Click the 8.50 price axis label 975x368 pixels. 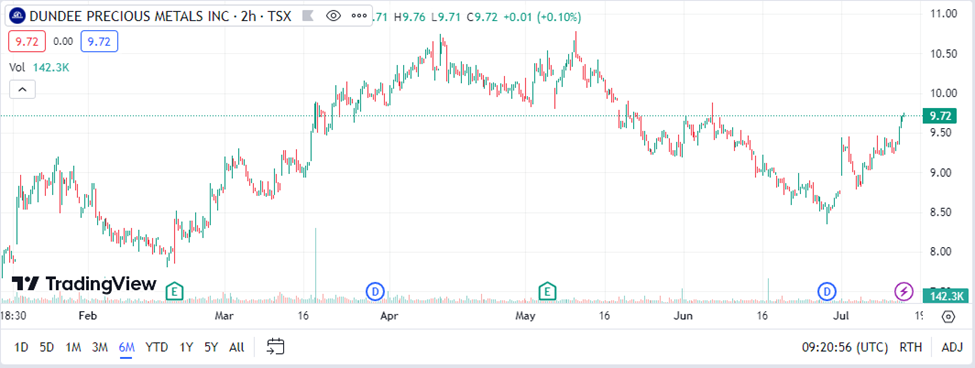[x=942, y=212]
